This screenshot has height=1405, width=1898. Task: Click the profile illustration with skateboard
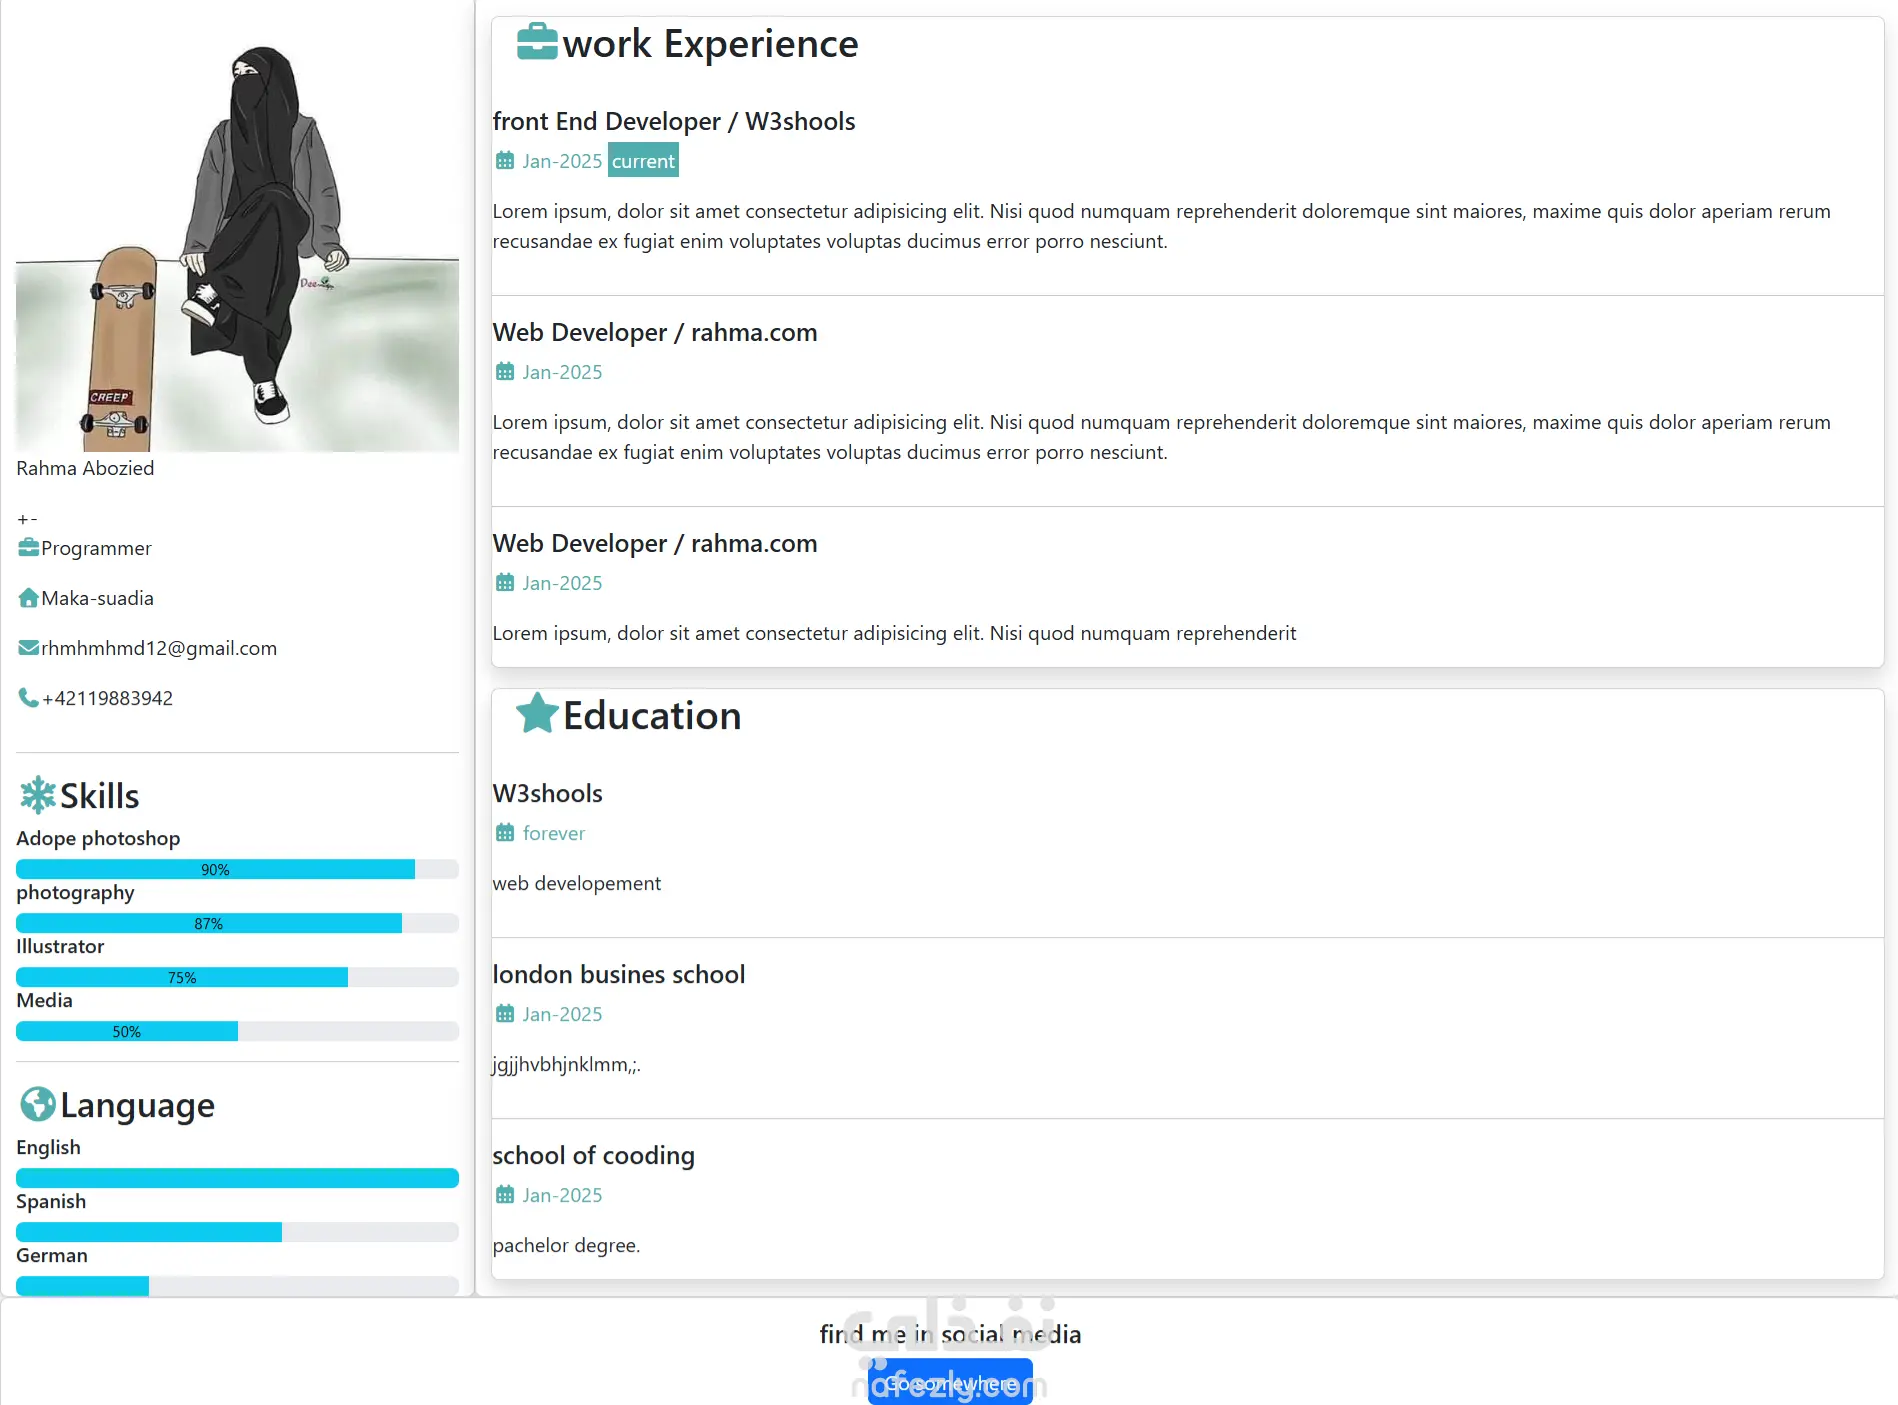point(237,248)
